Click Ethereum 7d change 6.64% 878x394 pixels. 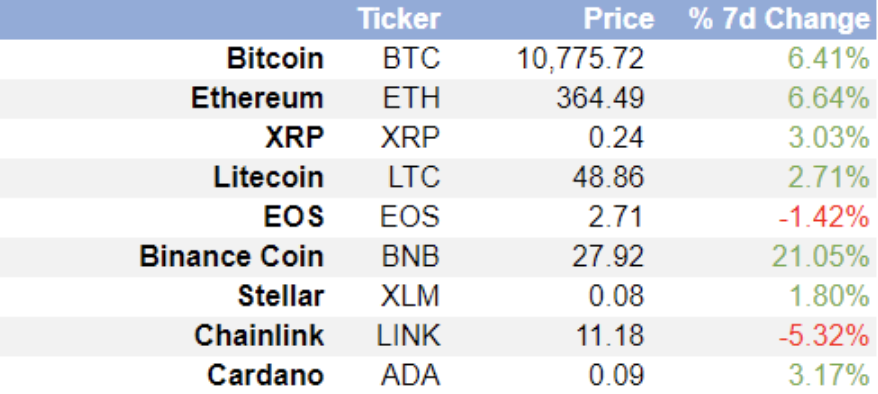[x=829, y=98]
